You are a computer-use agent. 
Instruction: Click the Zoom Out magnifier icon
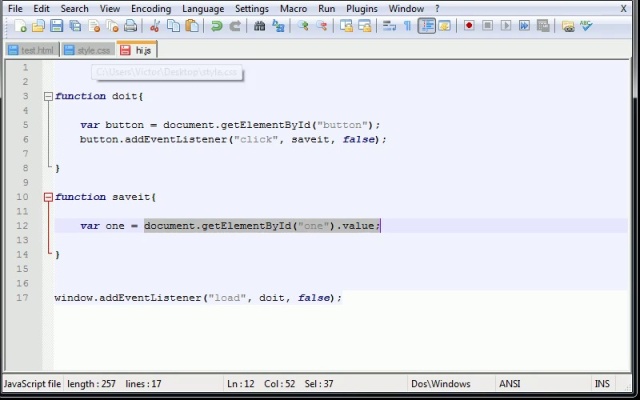pos(322,26)
